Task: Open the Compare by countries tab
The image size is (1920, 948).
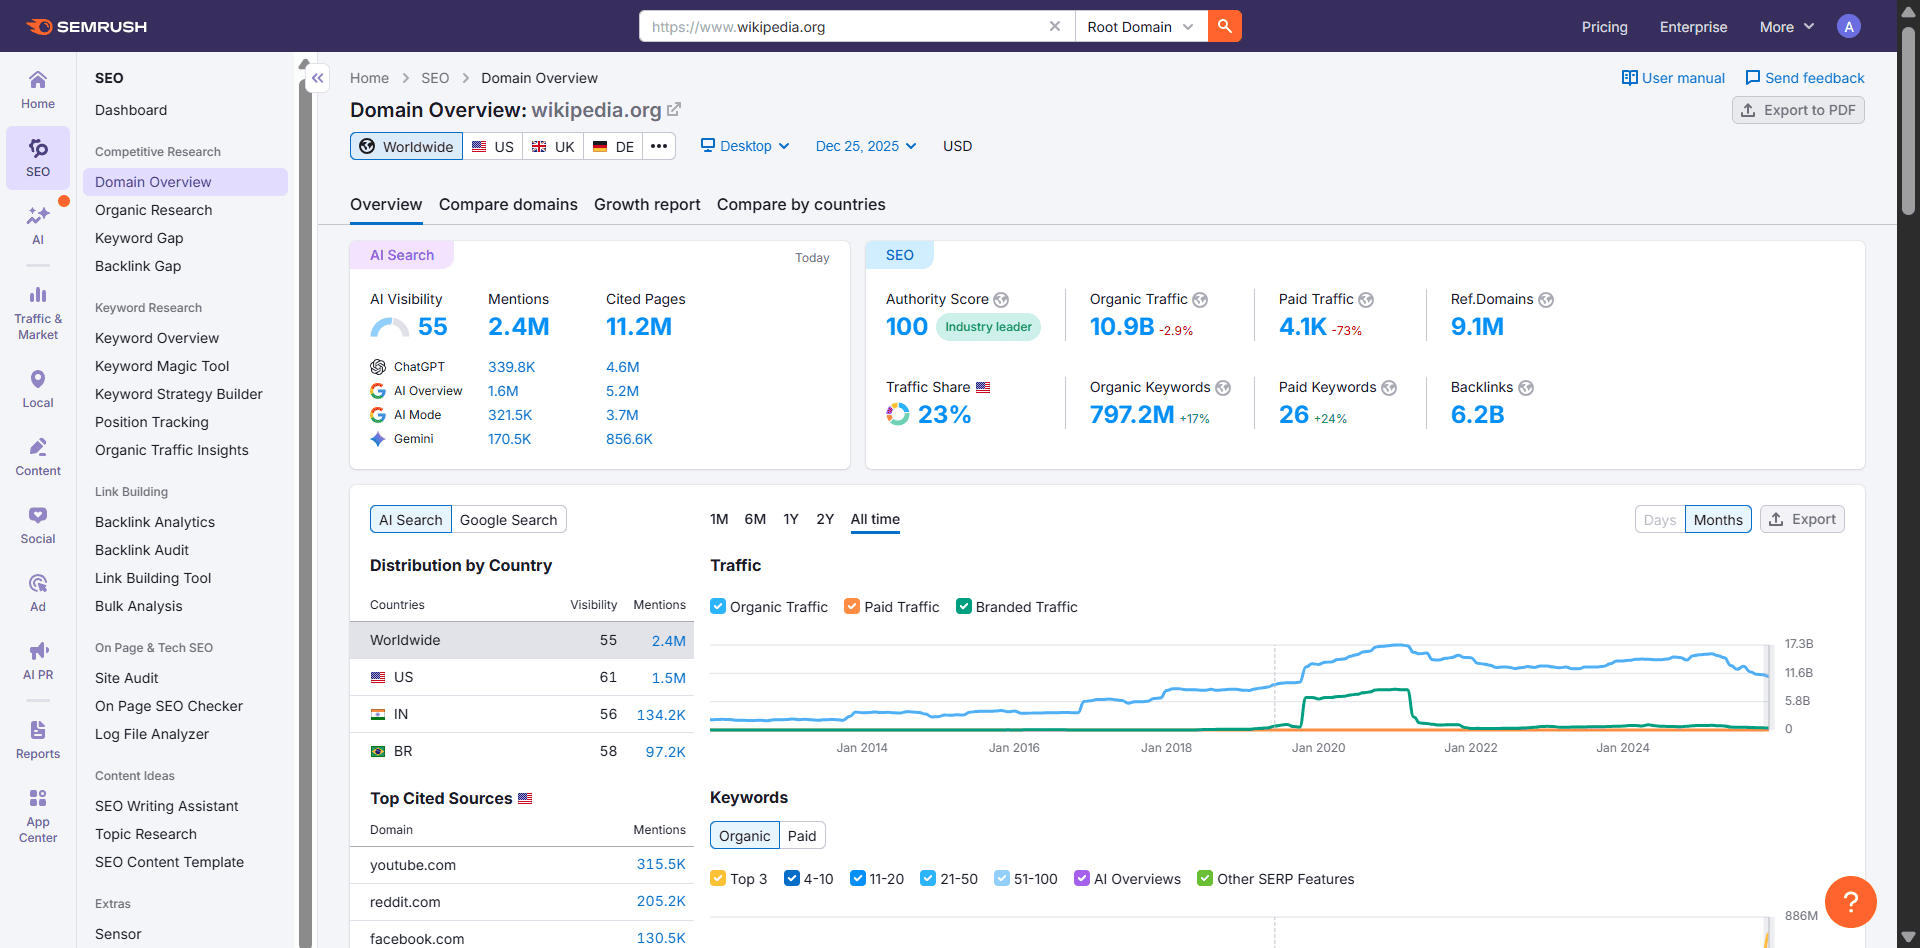Action: pos(800,205)
